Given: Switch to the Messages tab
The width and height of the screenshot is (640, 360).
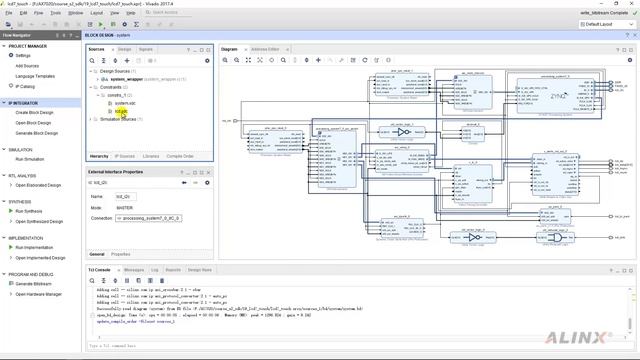Looking at the screenshot, I should pyautogui.click(x=134, y=270).
